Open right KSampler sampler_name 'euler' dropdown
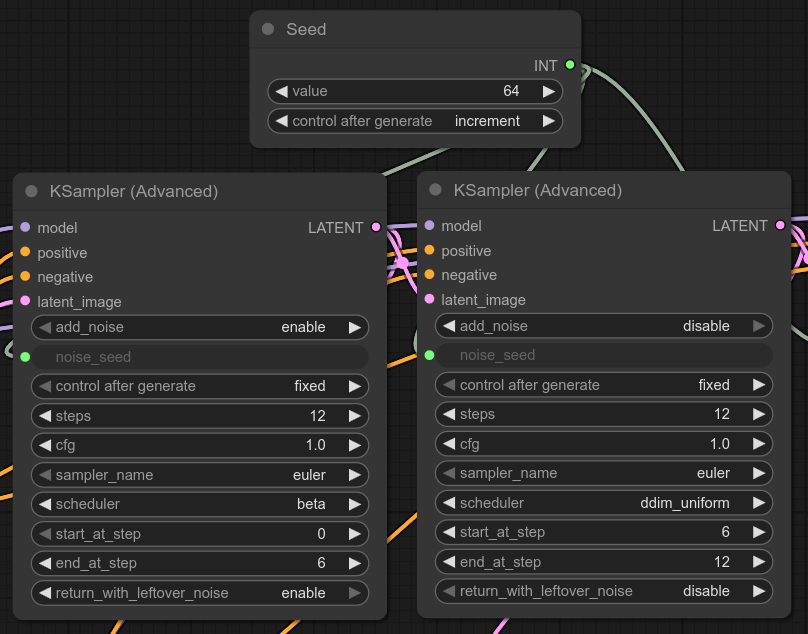Viewport: 808px width, 634px height. (604, 473)
